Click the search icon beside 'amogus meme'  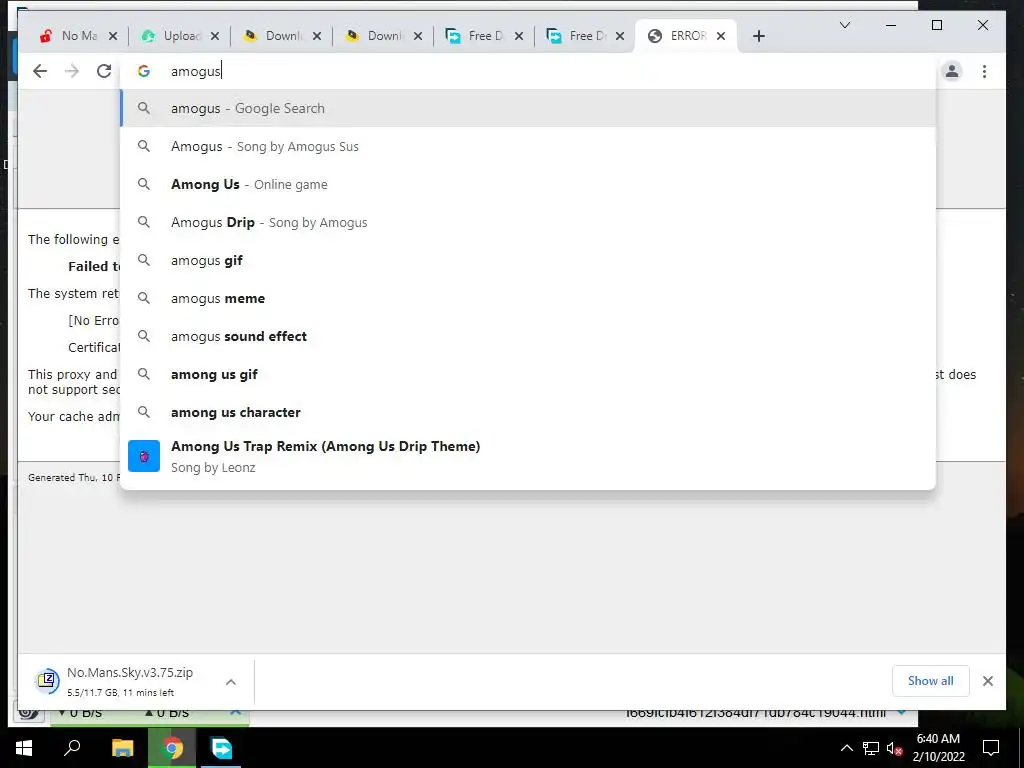coord(144,298)
